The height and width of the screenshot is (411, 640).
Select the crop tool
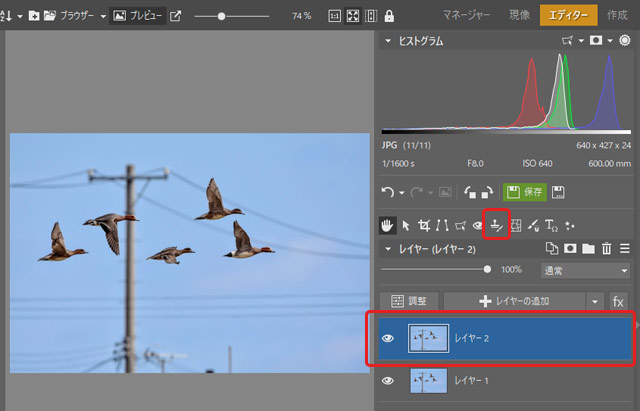424,225
